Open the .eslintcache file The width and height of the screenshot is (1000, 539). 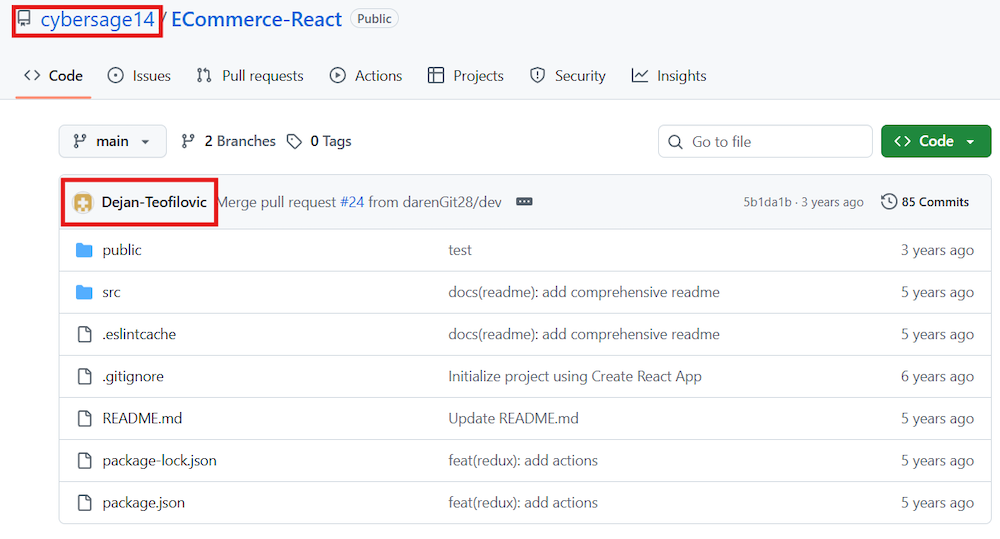coord(139,334)
